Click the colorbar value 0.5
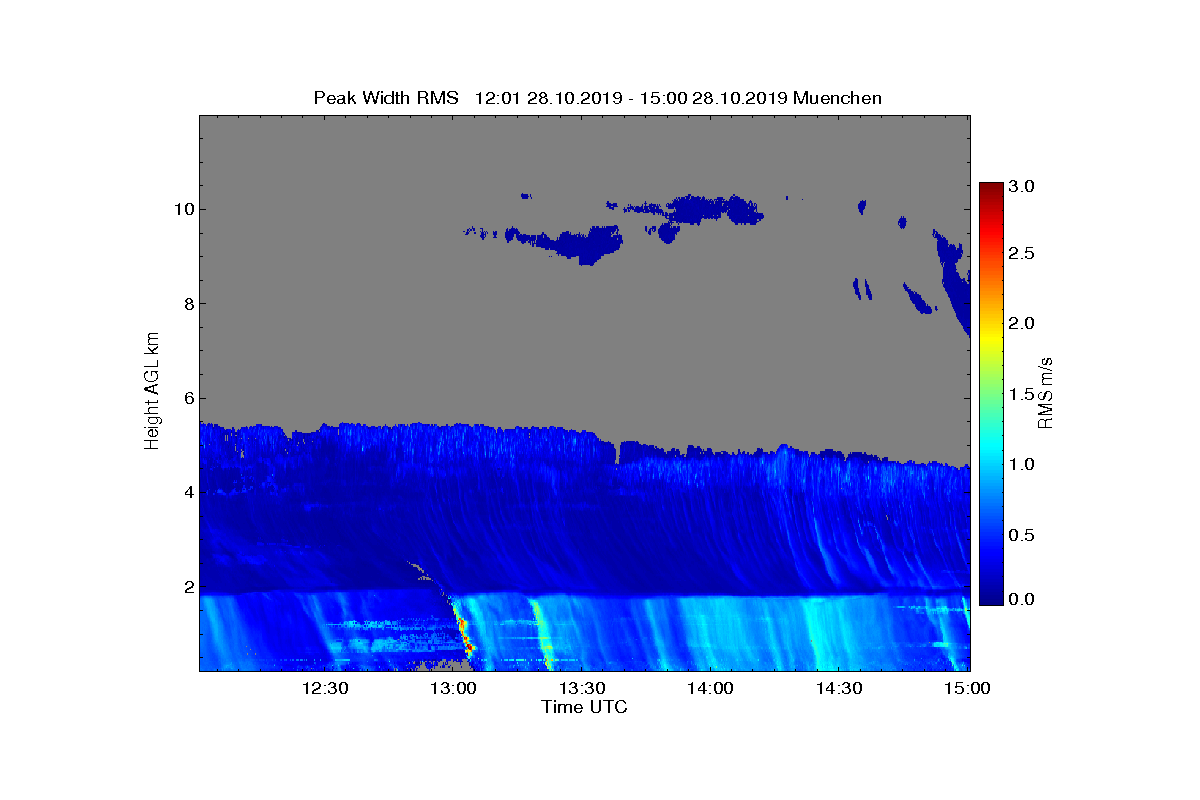This screenshot has width=1200, height=800. point(1021,535)
